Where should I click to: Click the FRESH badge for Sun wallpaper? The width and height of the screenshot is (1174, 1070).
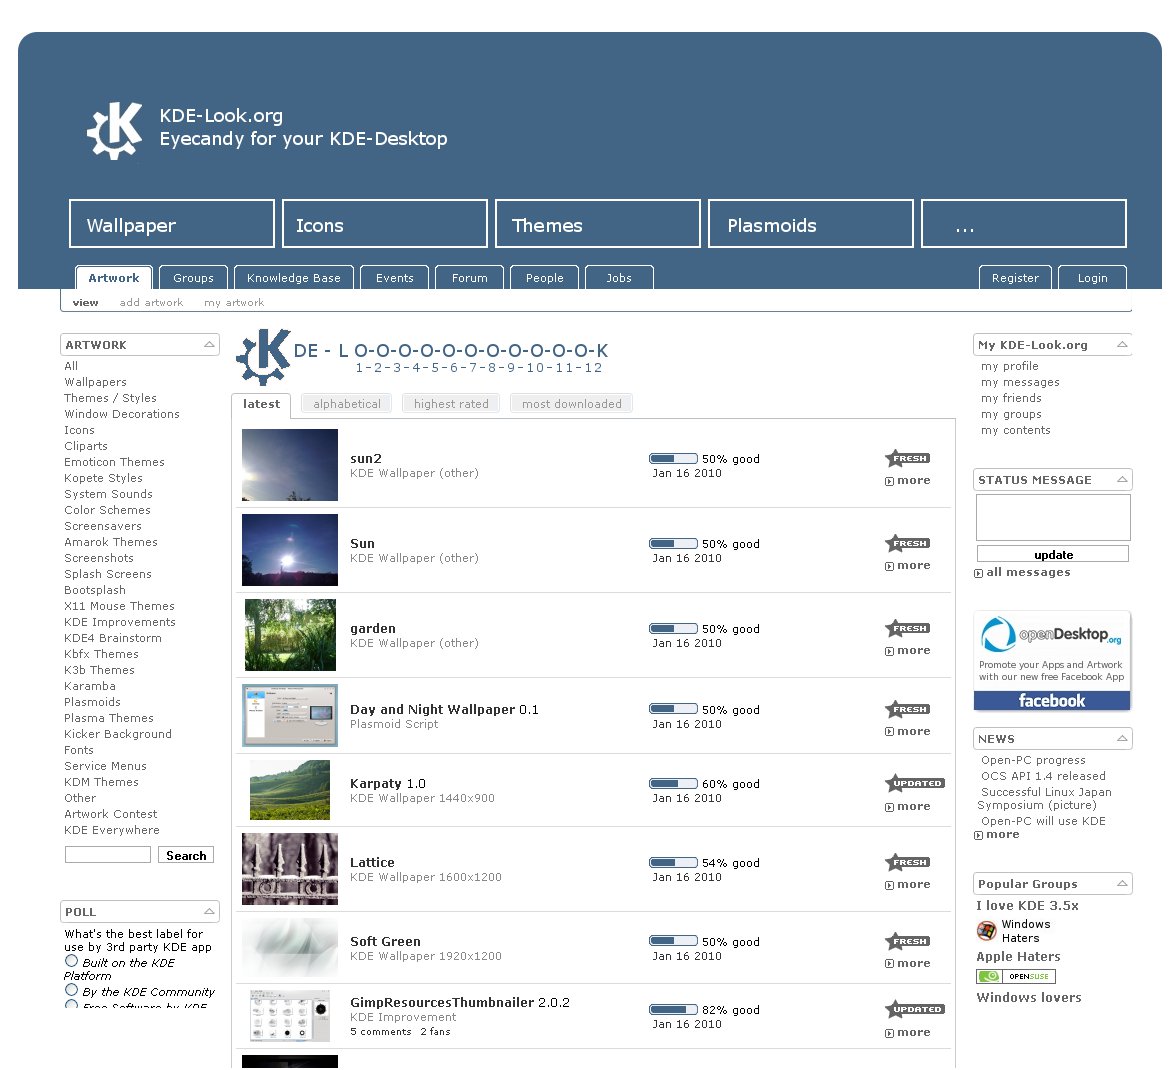907,543
